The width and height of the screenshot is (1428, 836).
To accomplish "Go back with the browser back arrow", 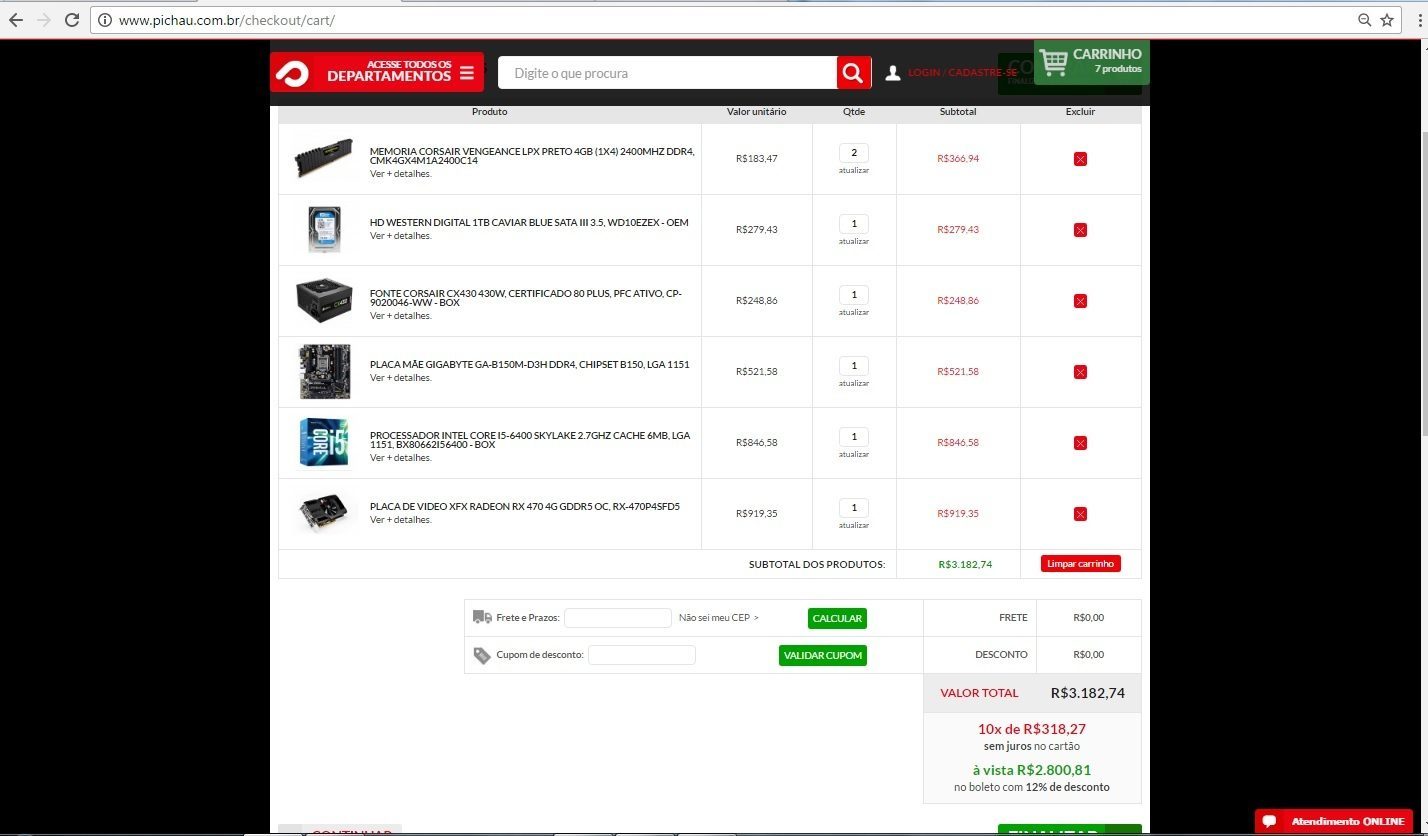I will (x=16, y=20).
